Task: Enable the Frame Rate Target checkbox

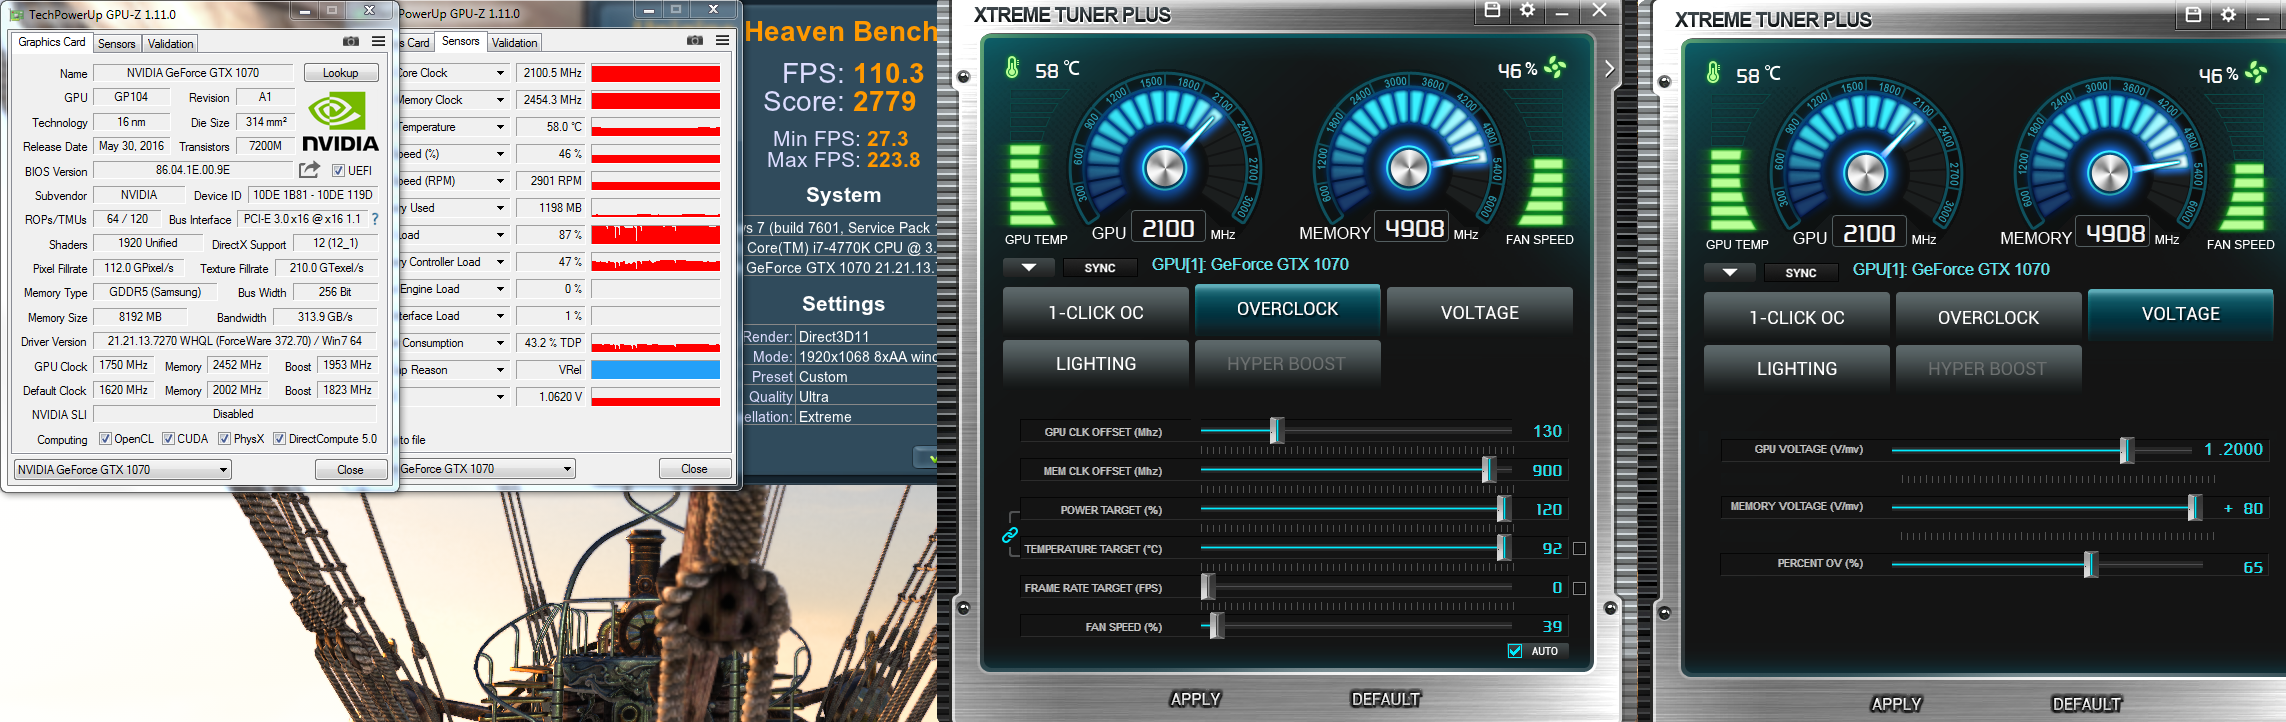Action: [x=1579, y=588]
